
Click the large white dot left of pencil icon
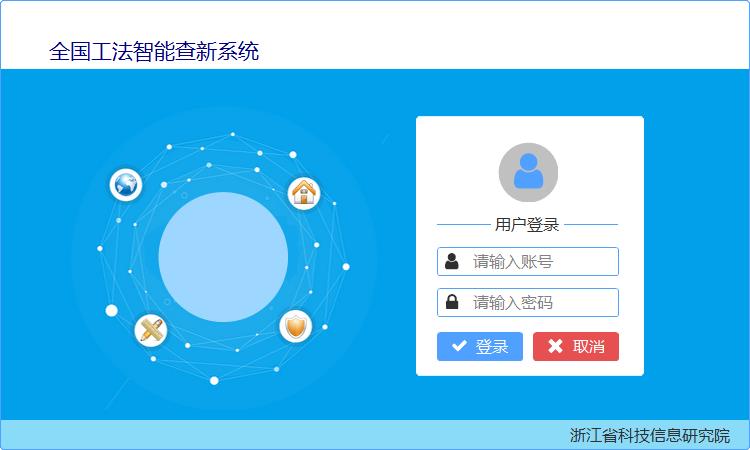[111, 311]
